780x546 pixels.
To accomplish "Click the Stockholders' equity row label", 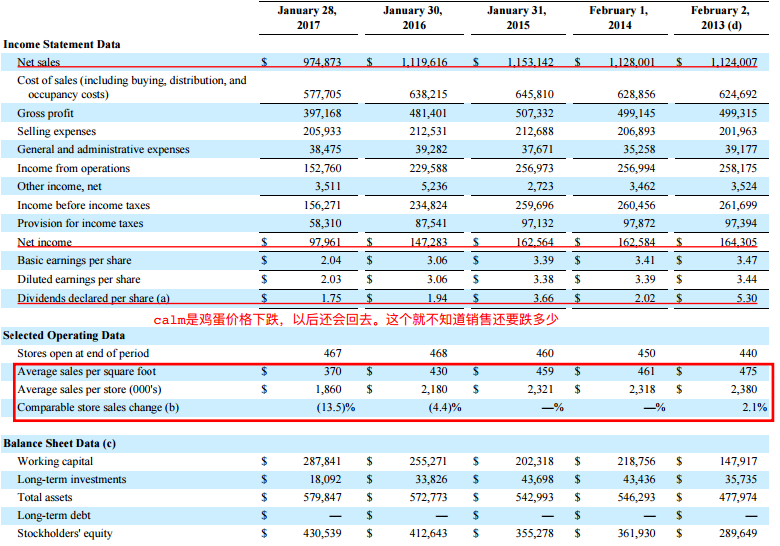I will point(65,533).
